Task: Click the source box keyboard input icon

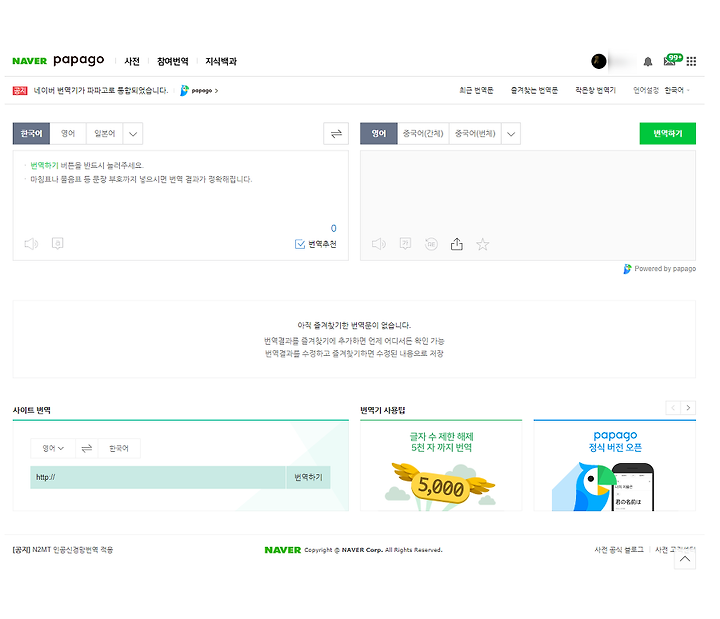Action: click(x=57, y=243)
